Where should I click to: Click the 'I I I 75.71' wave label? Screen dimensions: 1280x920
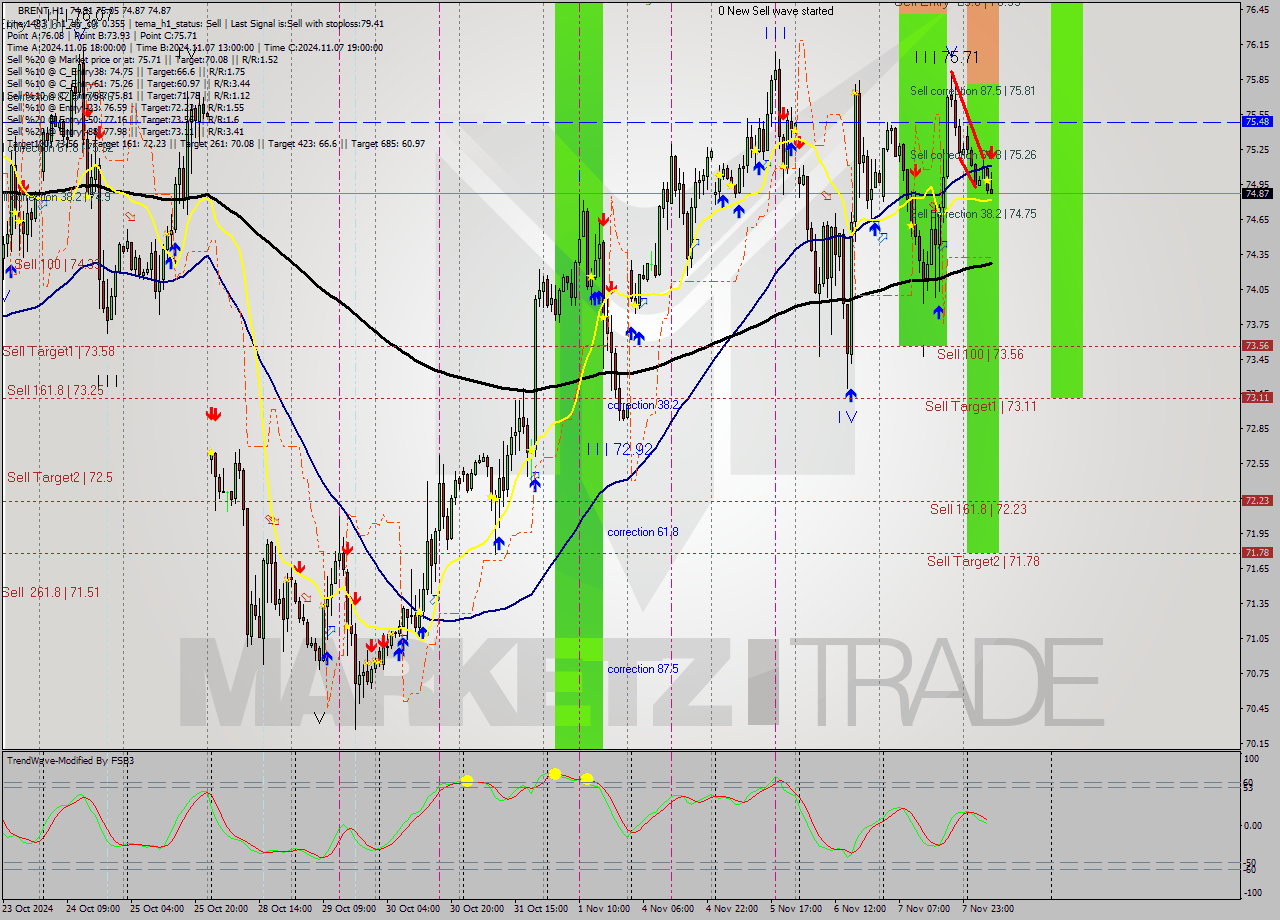(946, 57)
